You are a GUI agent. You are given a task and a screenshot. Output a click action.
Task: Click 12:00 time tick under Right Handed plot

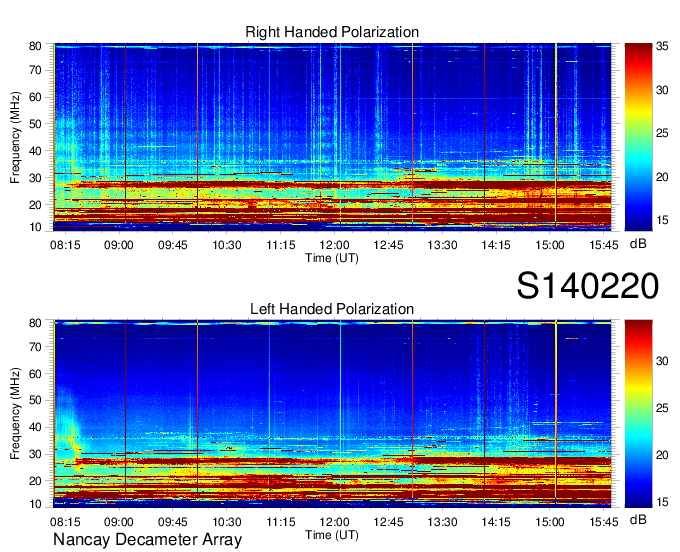[334, 245]
